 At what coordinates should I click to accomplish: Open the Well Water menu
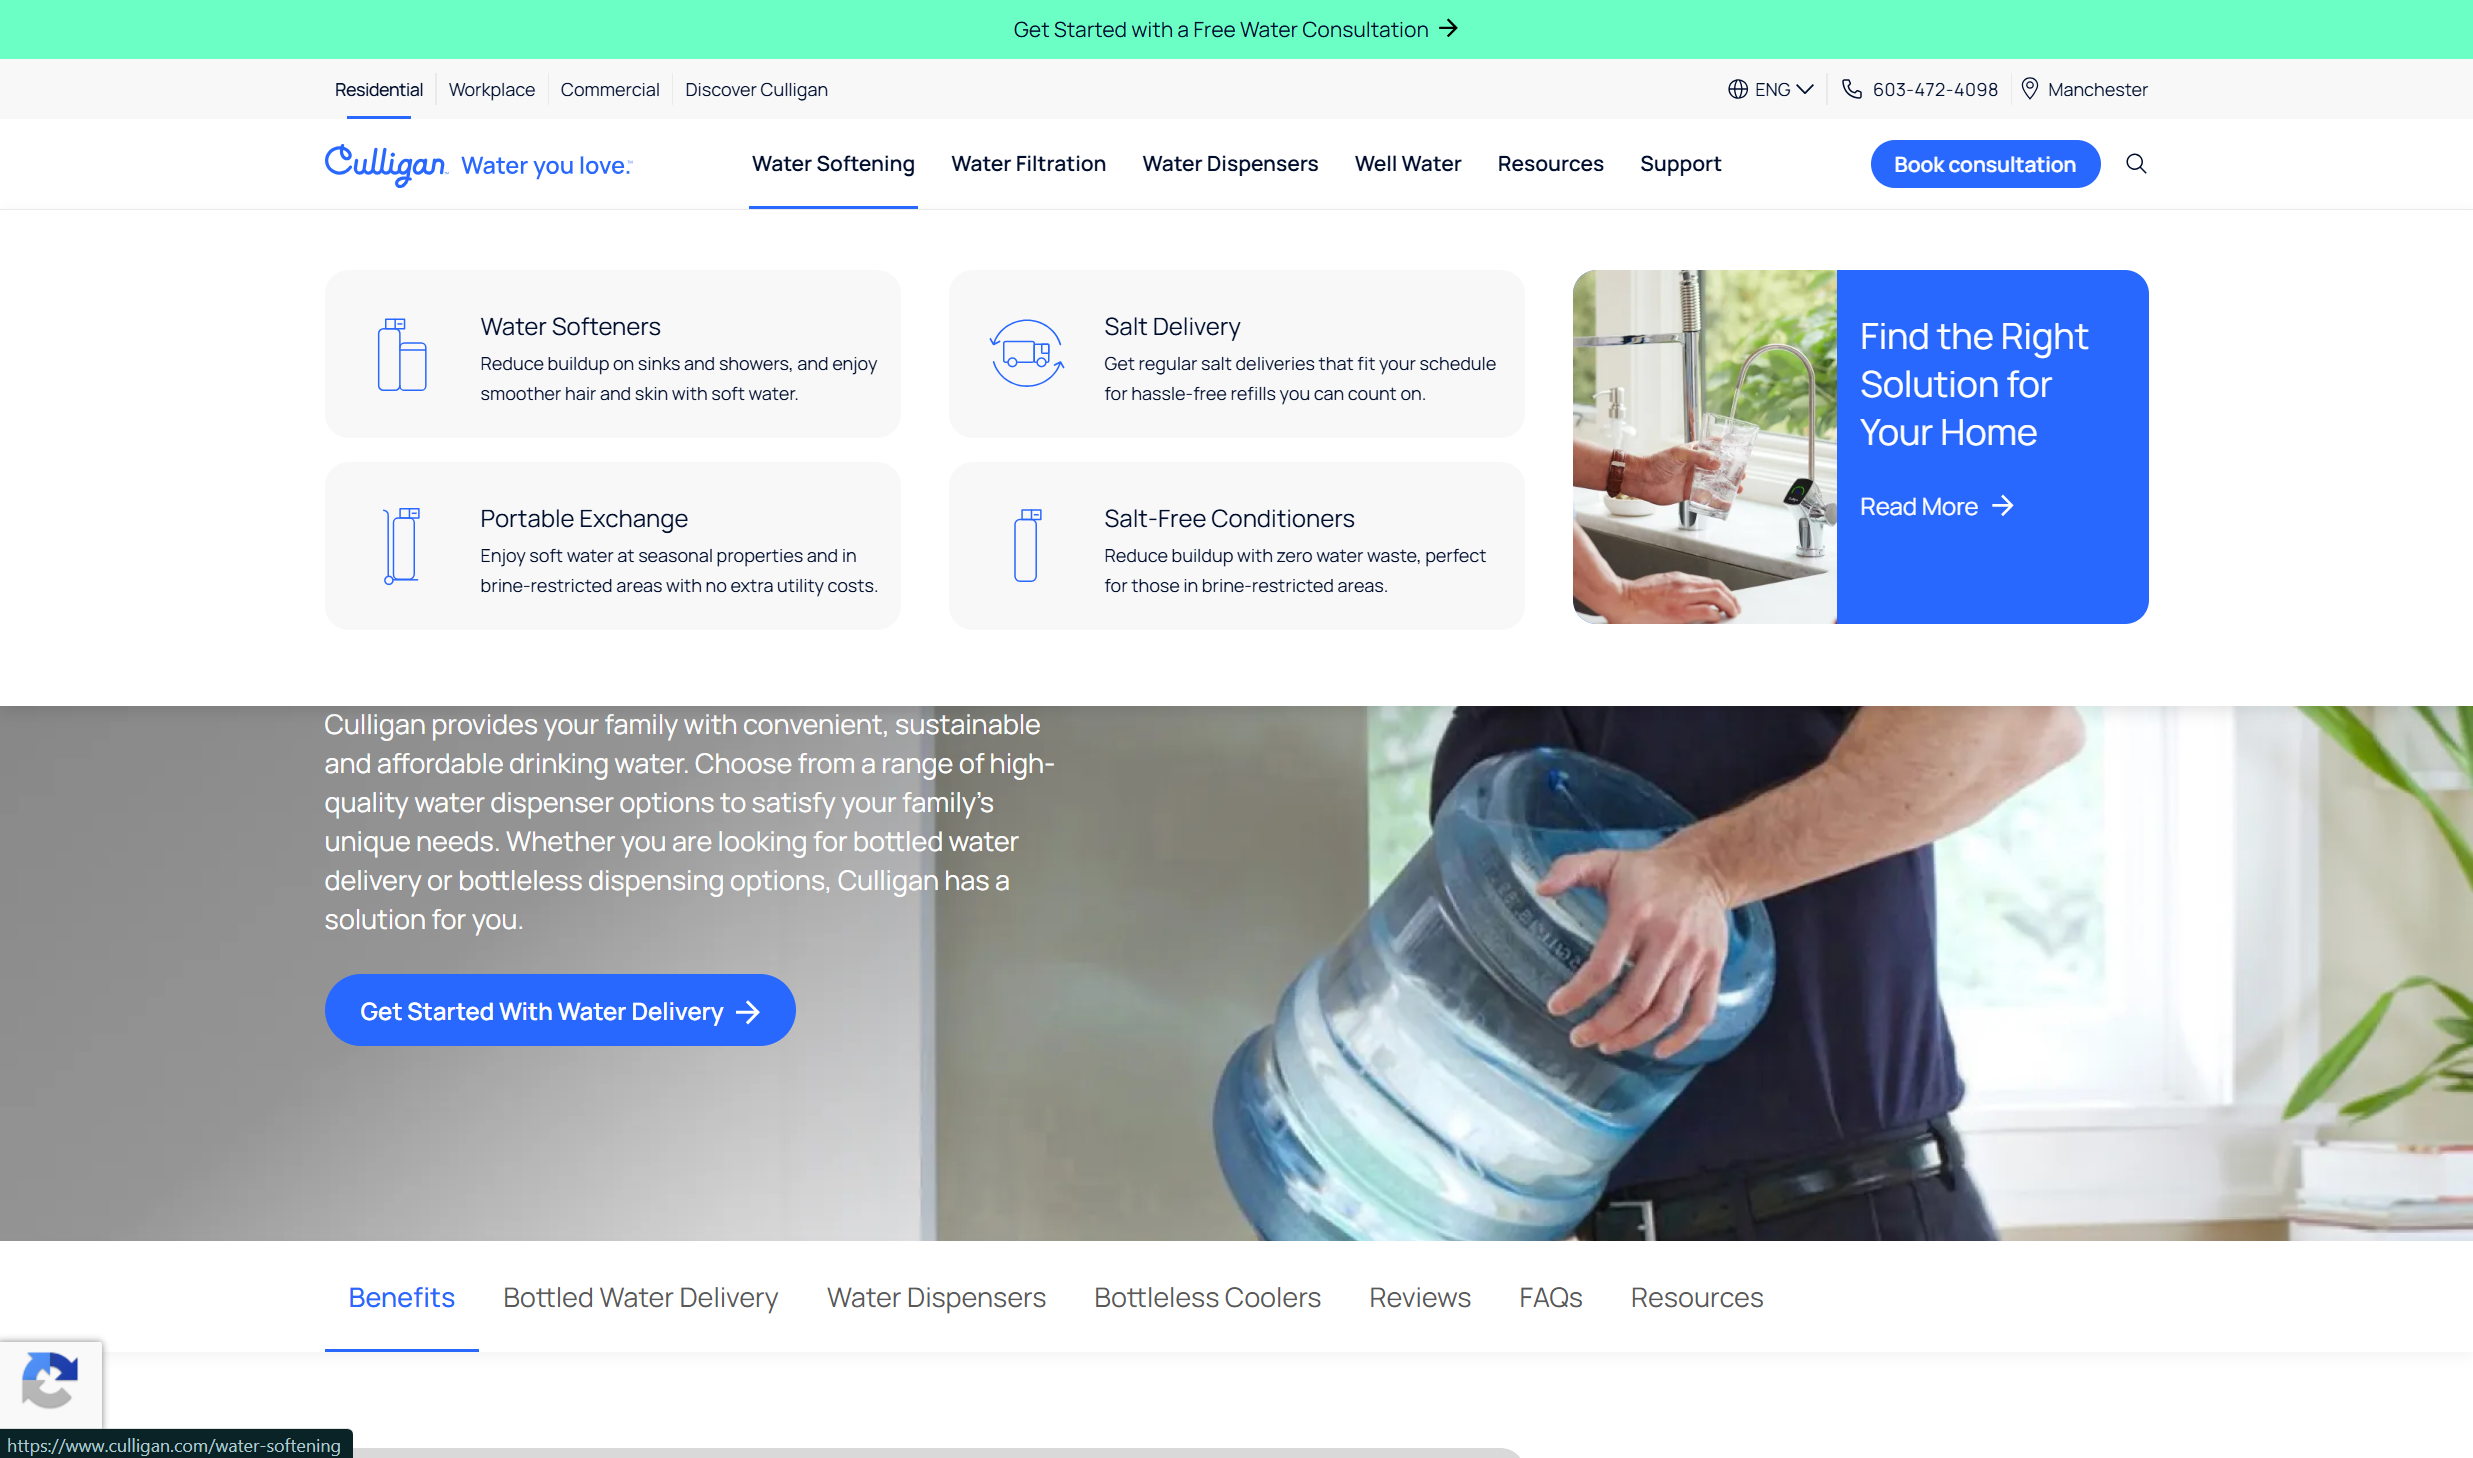click(1407, 164)
